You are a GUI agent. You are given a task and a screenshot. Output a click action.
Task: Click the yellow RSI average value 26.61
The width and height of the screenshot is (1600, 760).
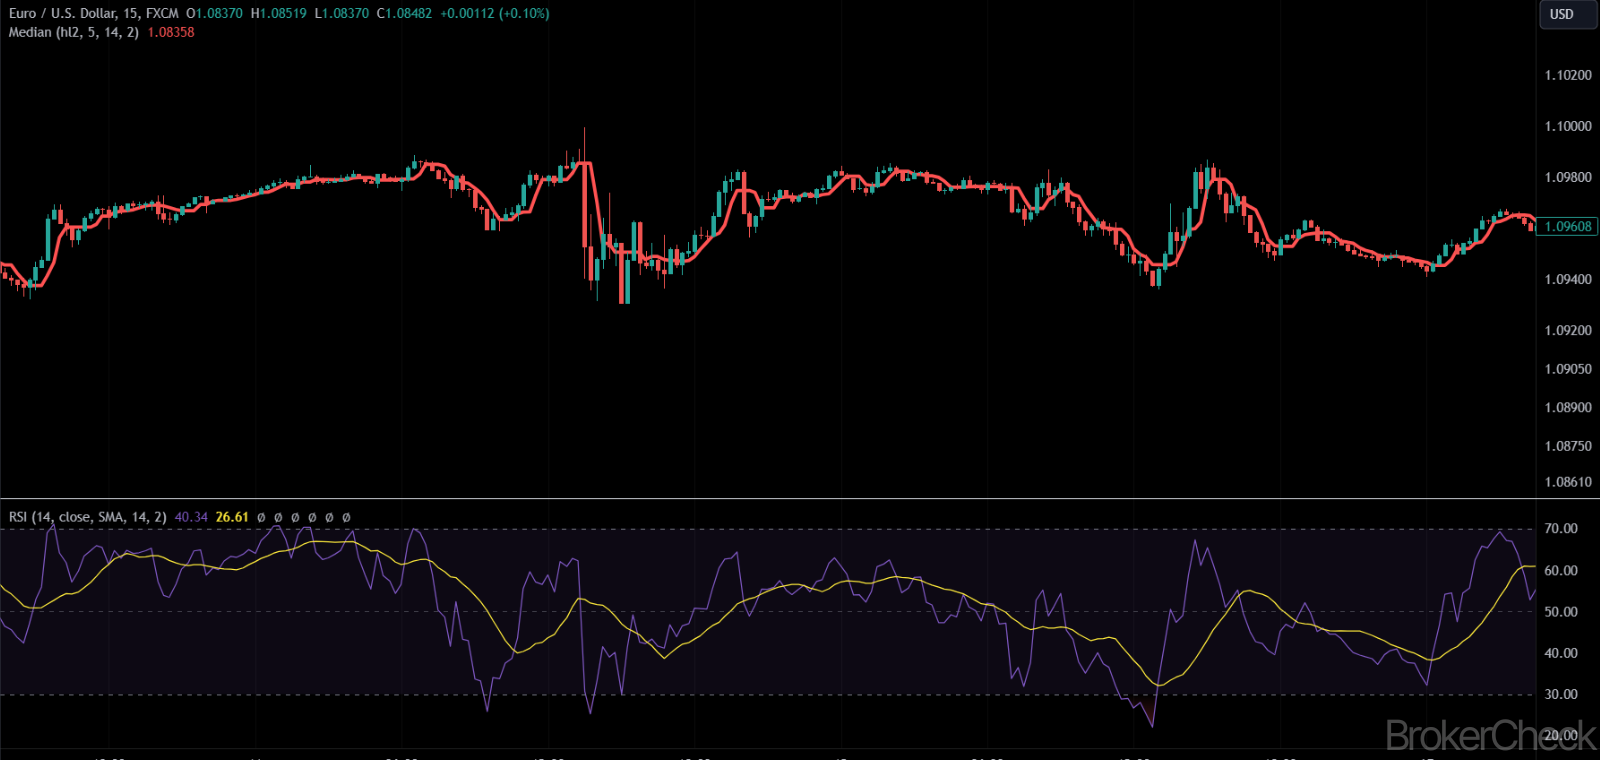[x=232, y=517]
